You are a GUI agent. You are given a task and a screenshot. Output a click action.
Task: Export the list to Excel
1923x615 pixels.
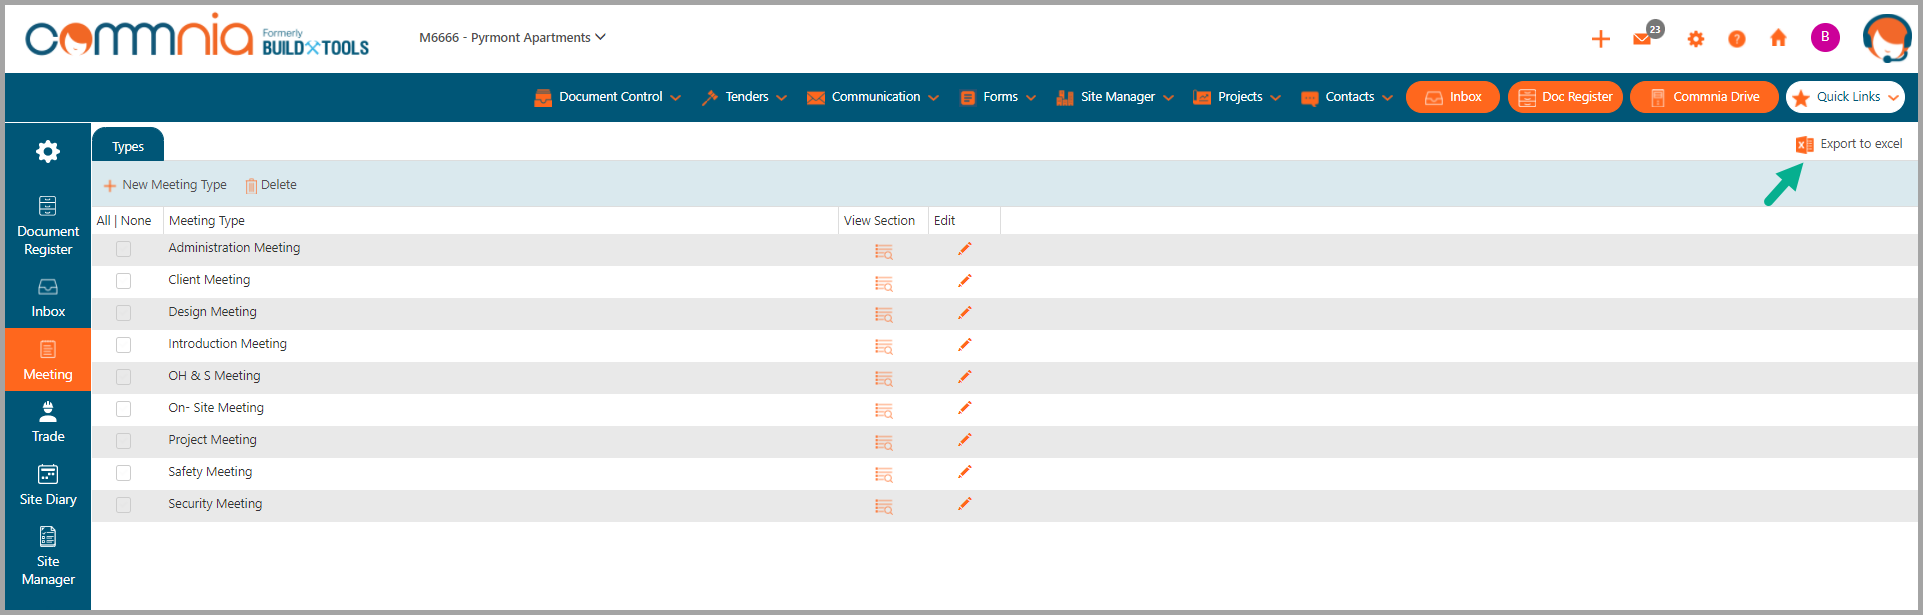1849,144
